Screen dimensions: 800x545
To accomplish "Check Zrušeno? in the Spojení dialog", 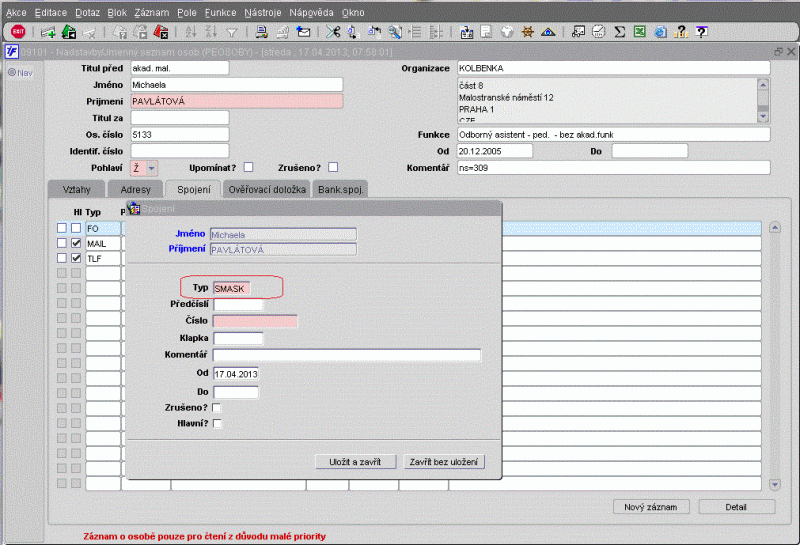I will 217,408.
